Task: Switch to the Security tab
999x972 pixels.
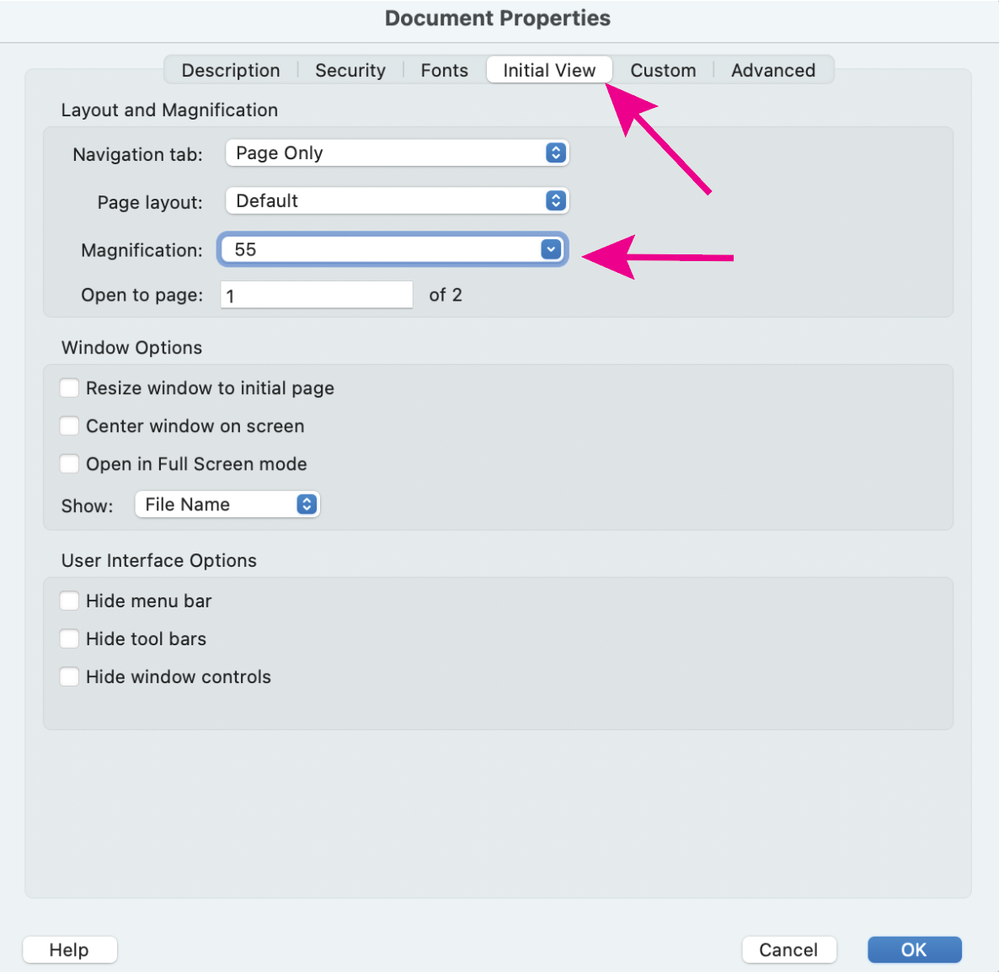Action: coord(350,70)
